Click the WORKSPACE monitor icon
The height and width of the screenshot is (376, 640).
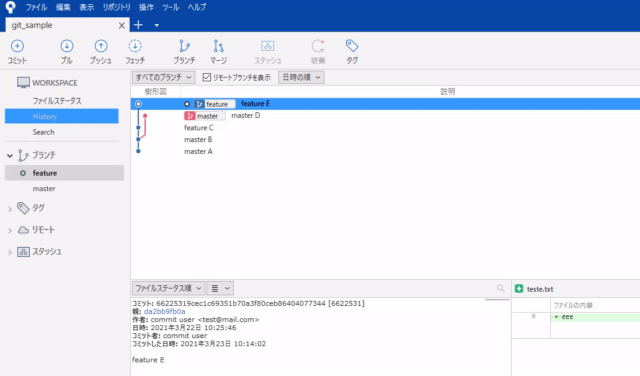(23, 83)
